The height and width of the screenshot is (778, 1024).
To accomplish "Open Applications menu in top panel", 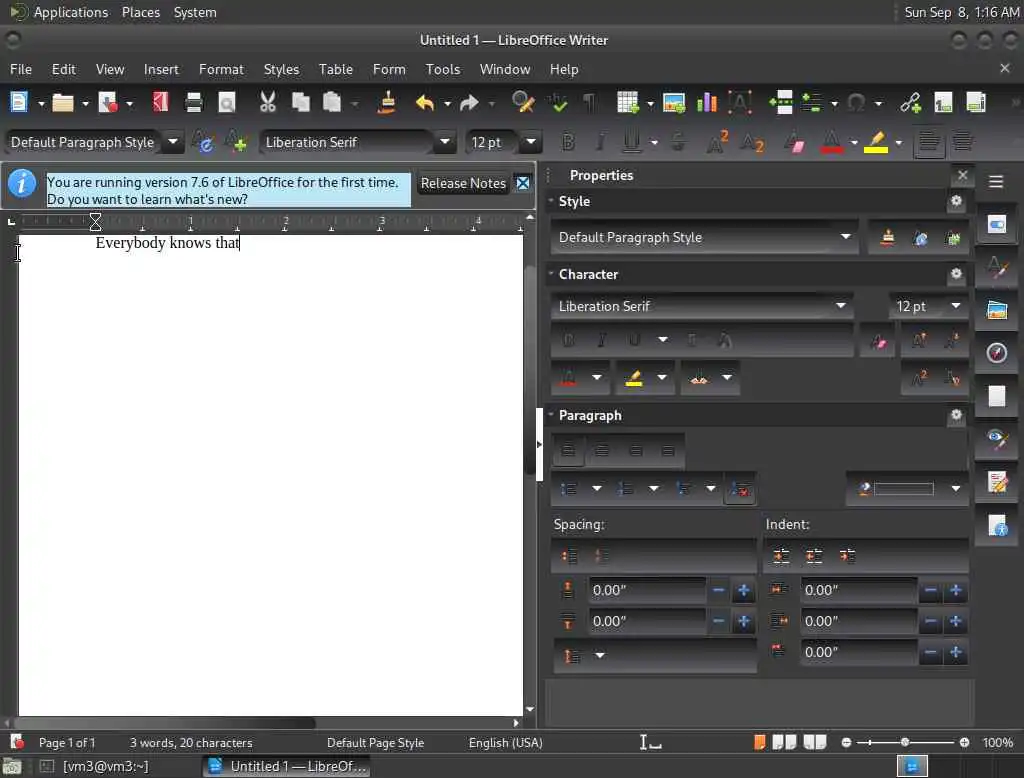I will (x=71, y=12).
